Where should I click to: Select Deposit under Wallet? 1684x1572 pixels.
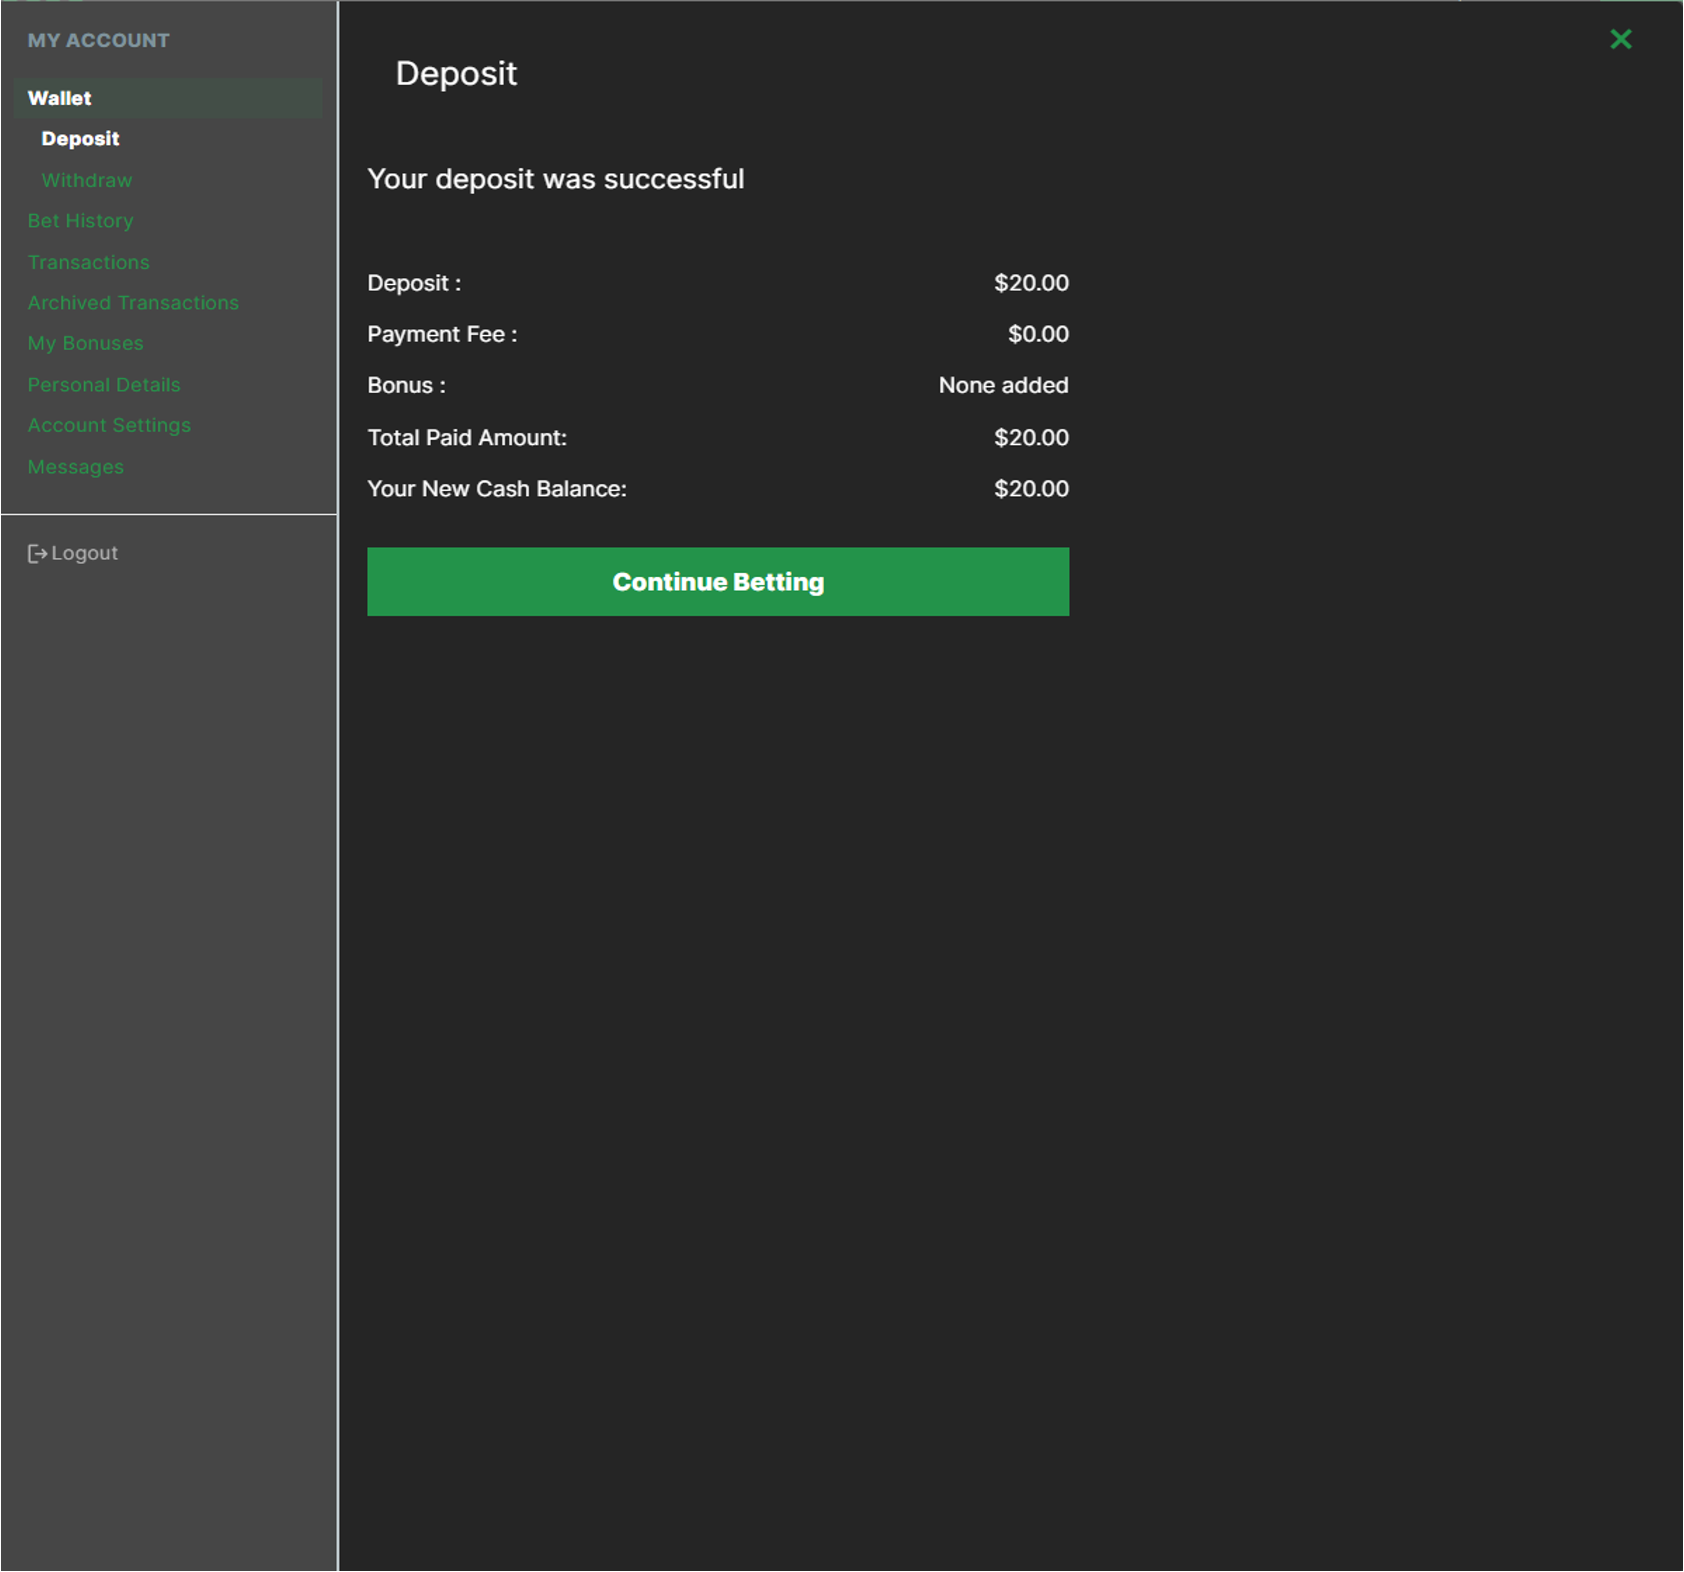(x=80, y=139)
